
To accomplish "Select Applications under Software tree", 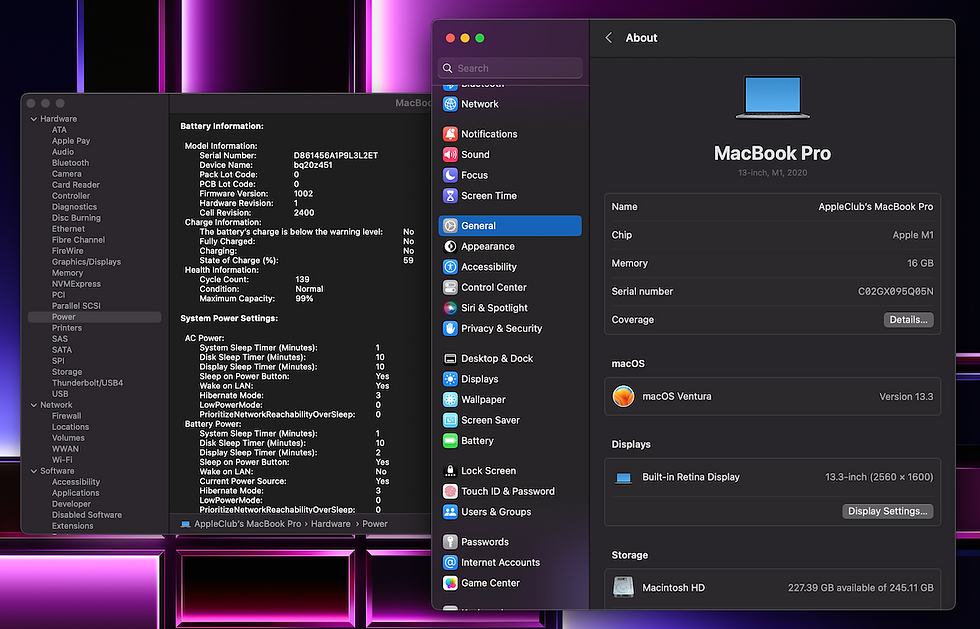I will click(x=76, y=493).
